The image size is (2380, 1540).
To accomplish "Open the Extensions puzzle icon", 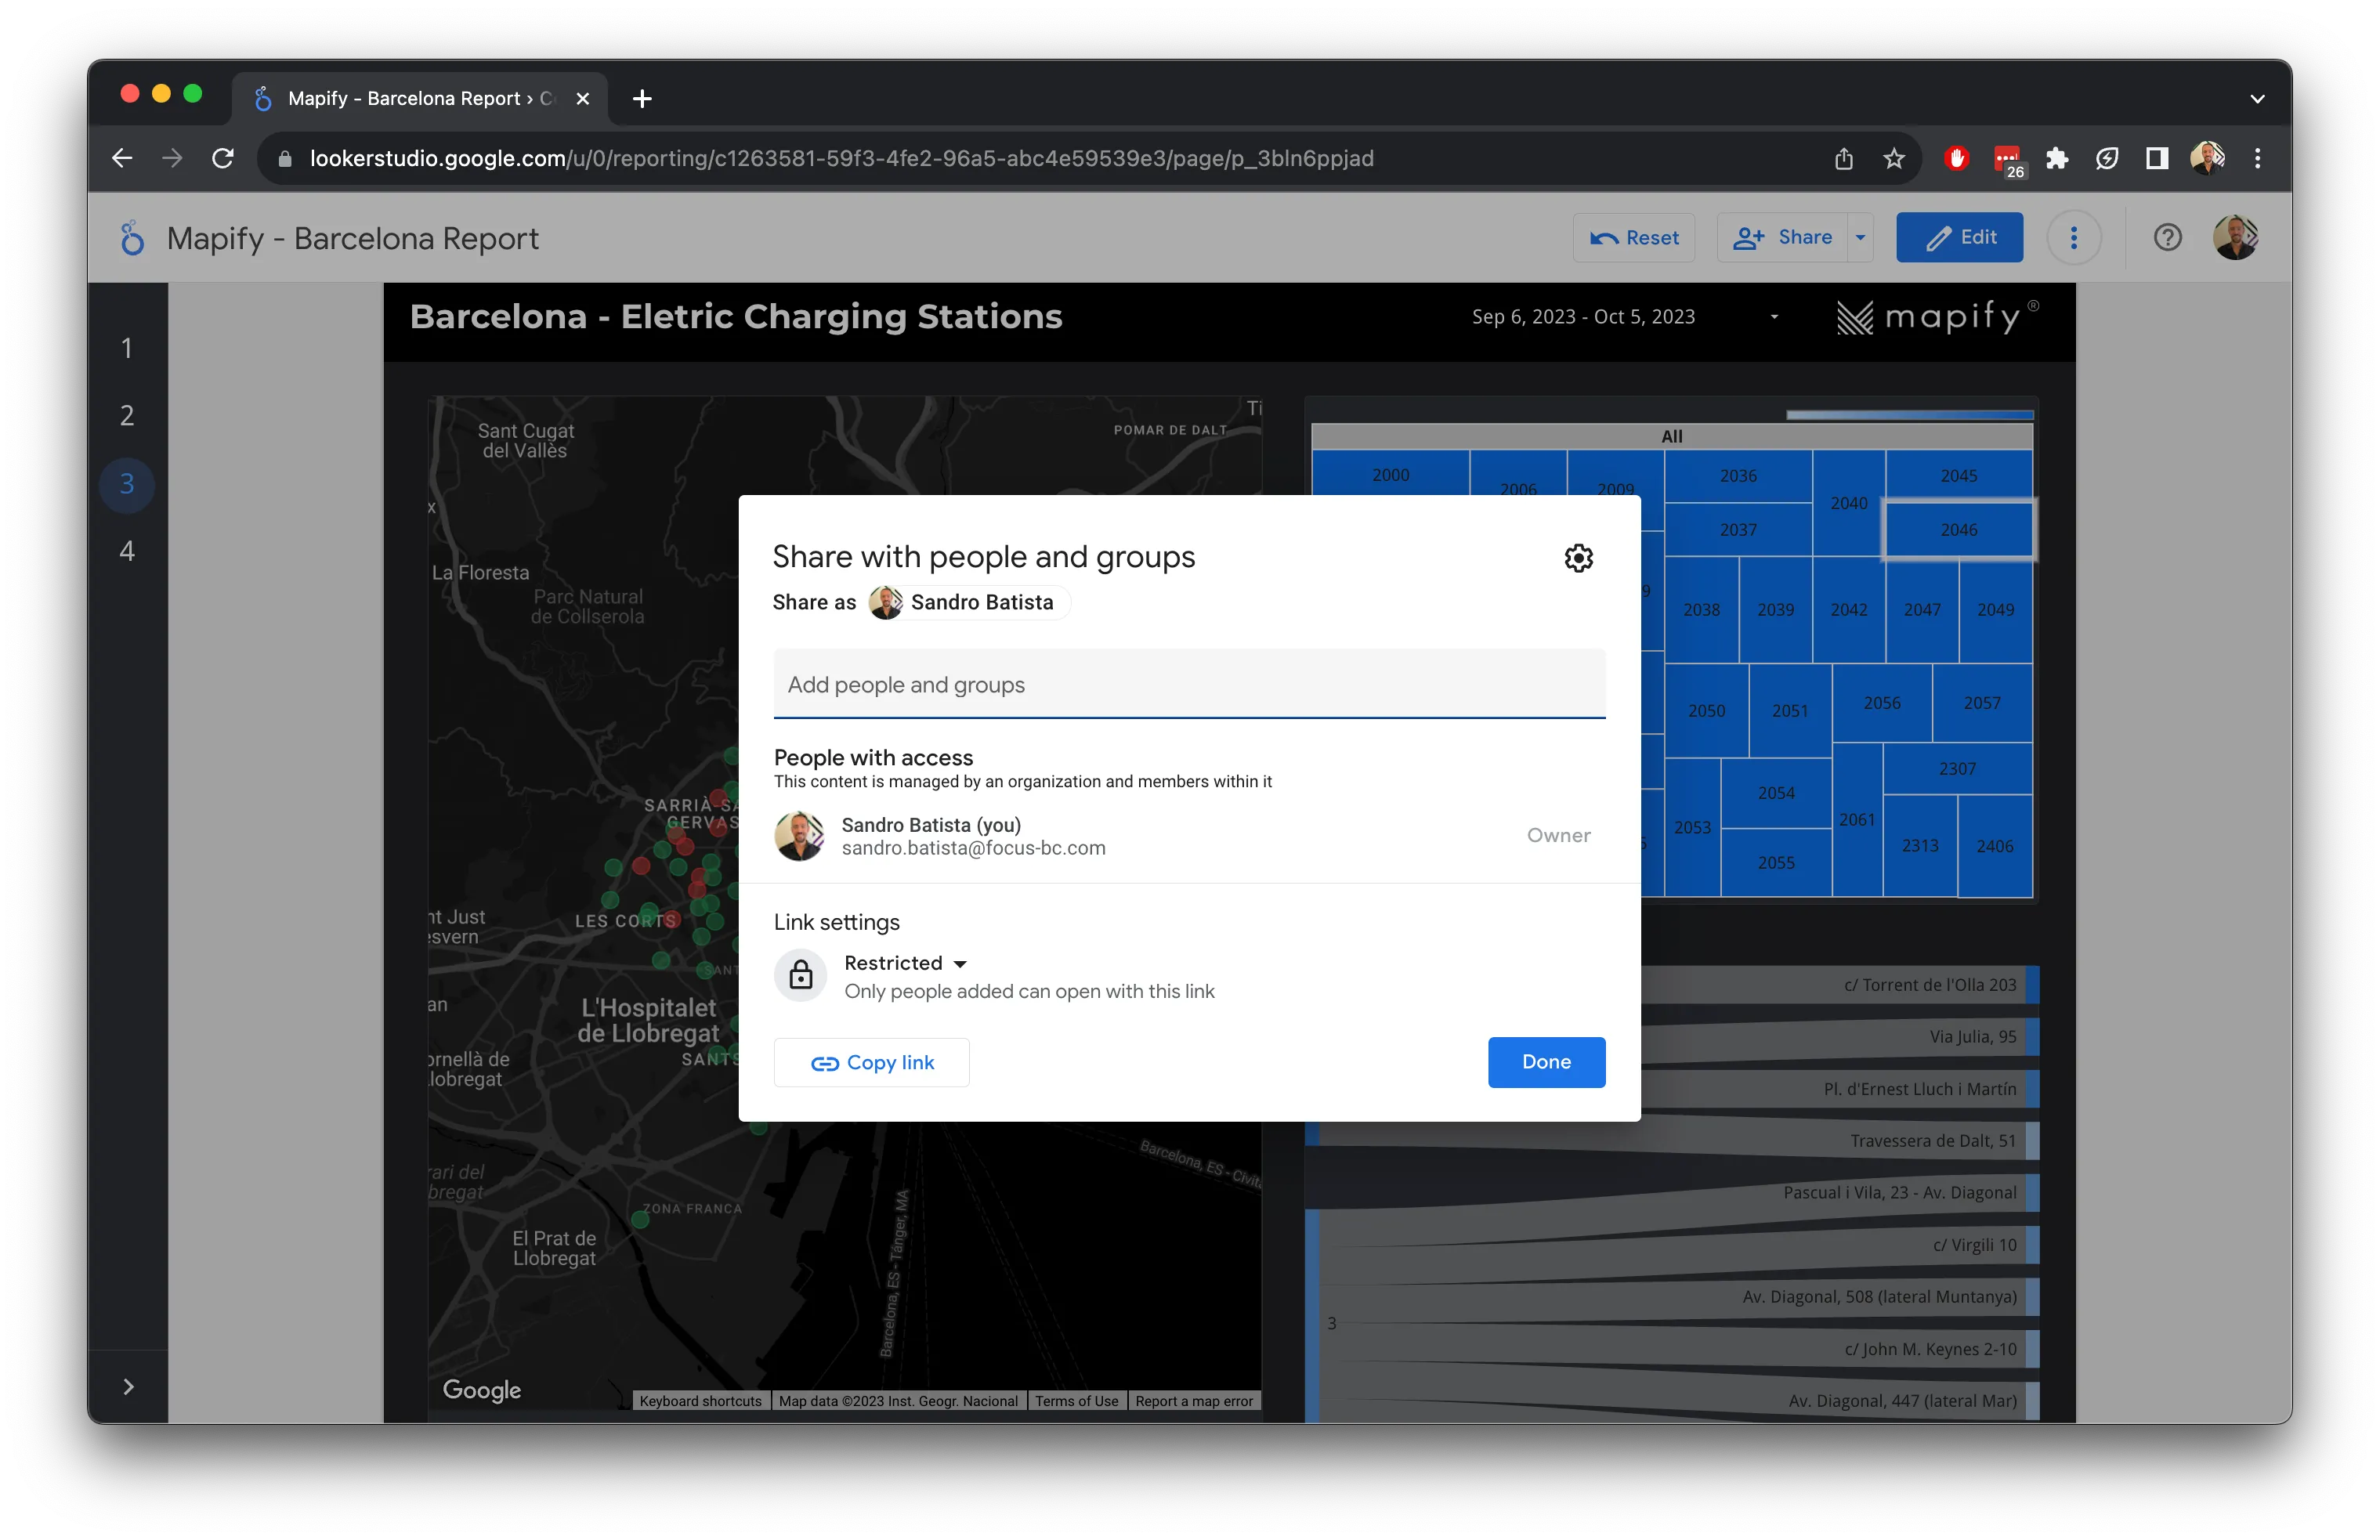I will pyautogui.click(x=2057, y=158).
